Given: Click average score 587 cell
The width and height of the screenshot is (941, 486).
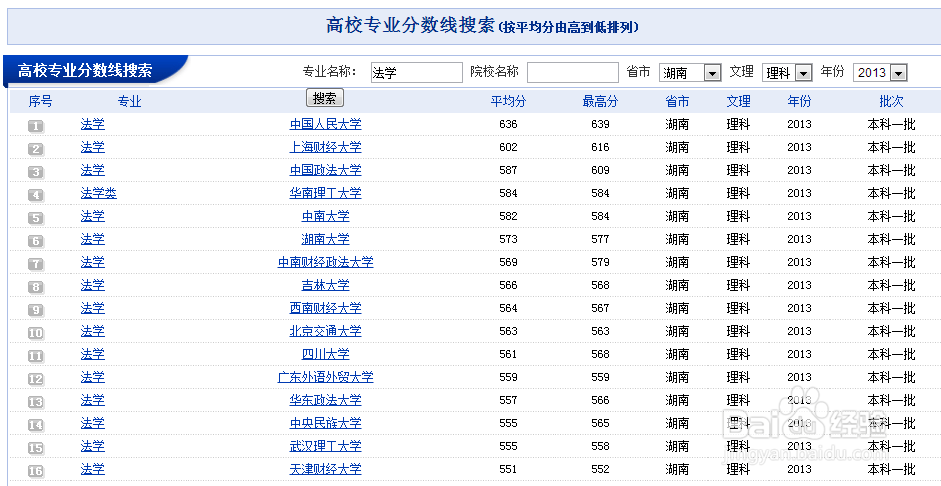Looking at the screenshot, I should coord(508,170).
